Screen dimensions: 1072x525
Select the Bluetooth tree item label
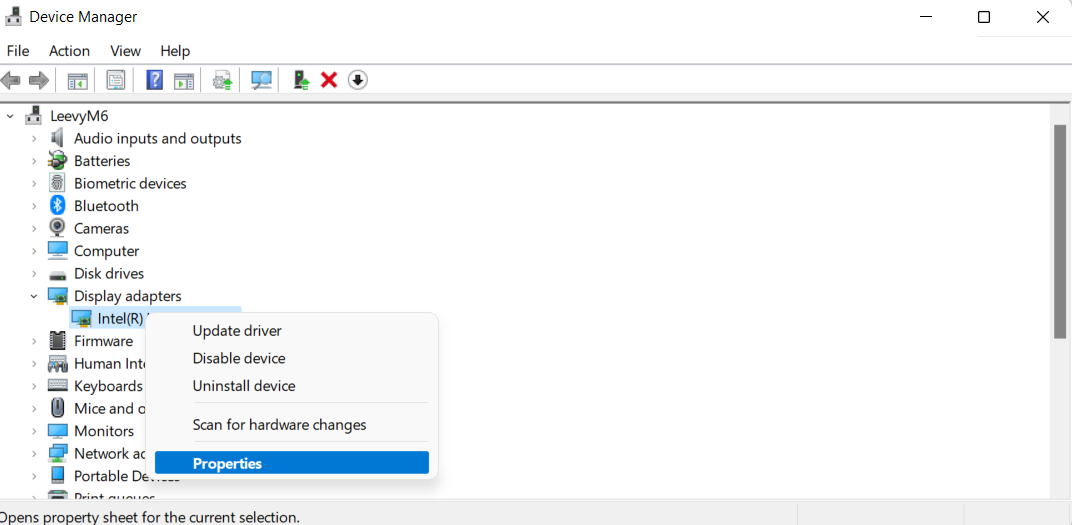106,206
